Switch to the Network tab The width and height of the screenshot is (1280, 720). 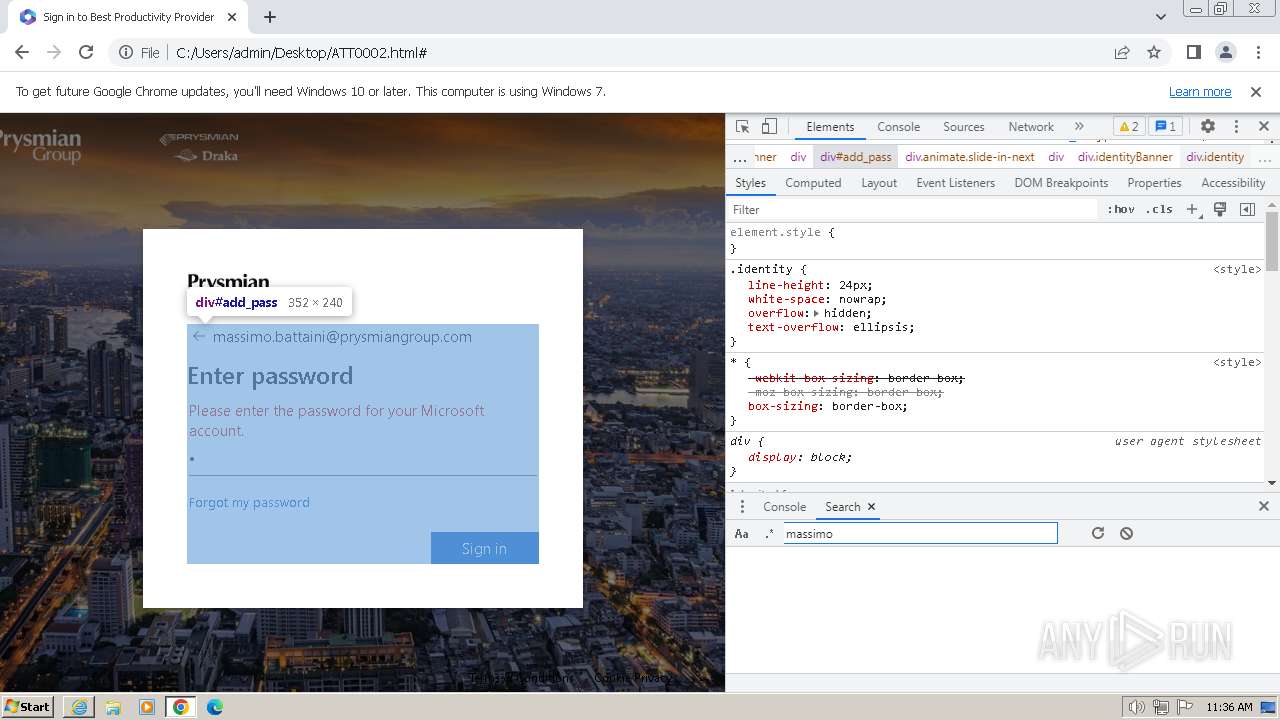tap(1031, 127)
